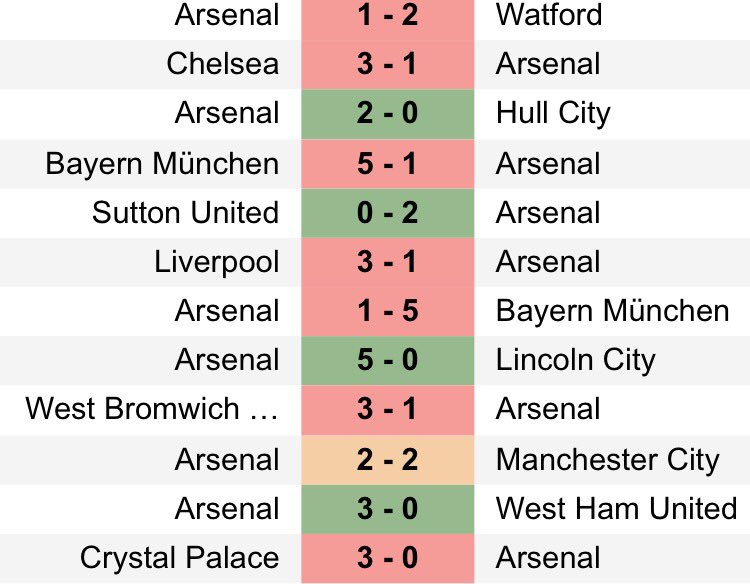Select Bayern München as away team
Screen dimensions: 750x584
(612, 311)
